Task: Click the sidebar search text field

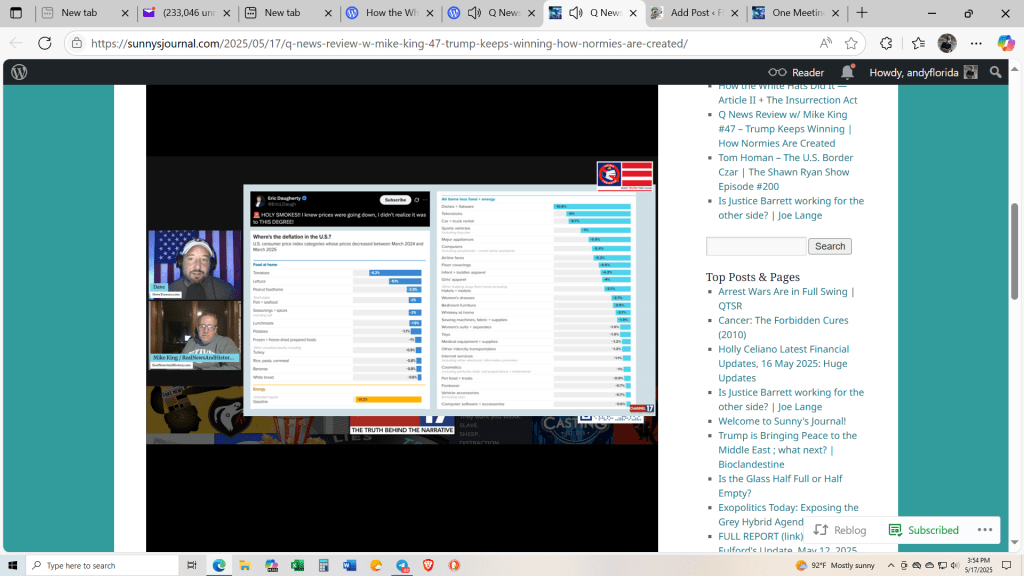Action: pyautogui.click(x=756, y=246)
